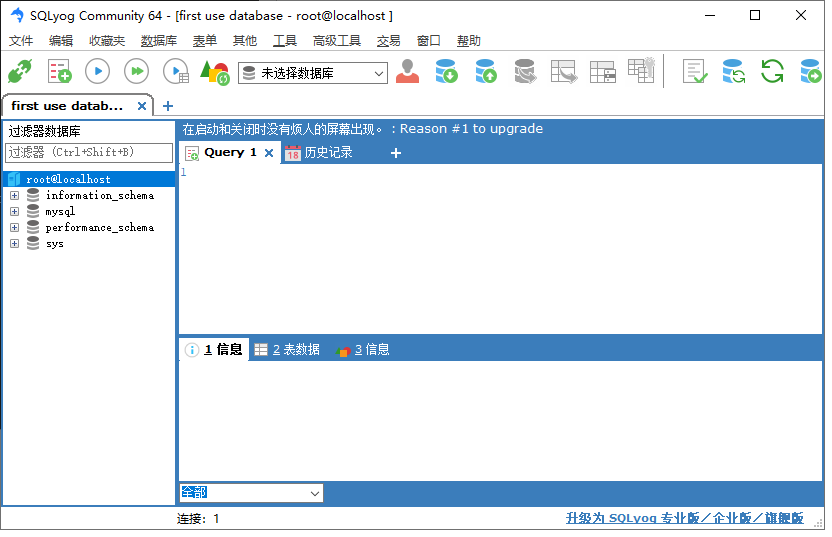Screen dimensions: 832x537
Task: Click the gray copy database icon
Action: pyautogui.click(x=525, y=72)
